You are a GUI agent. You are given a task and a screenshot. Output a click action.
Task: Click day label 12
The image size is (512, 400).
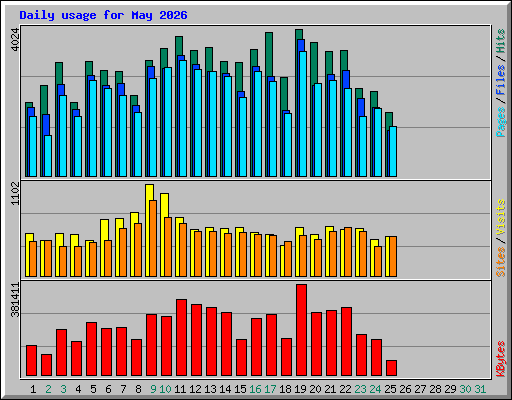[x=195, y=389]
